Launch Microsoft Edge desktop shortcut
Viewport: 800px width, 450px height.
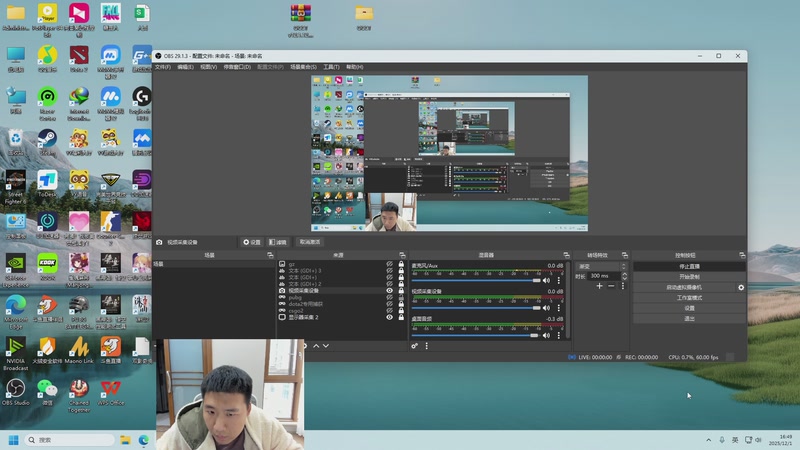pyautogui.click(x=16, y=311)
